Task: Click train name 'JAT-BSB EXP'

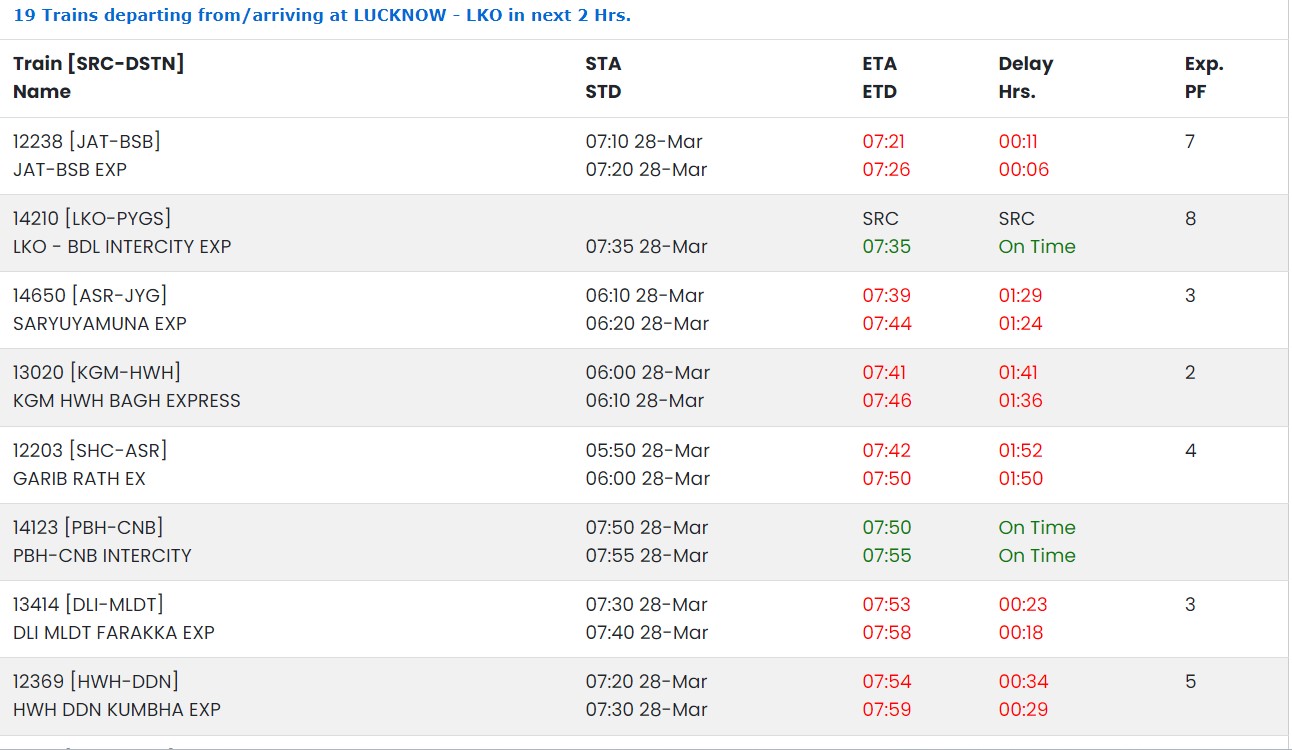Action: (x=70, y=170)
